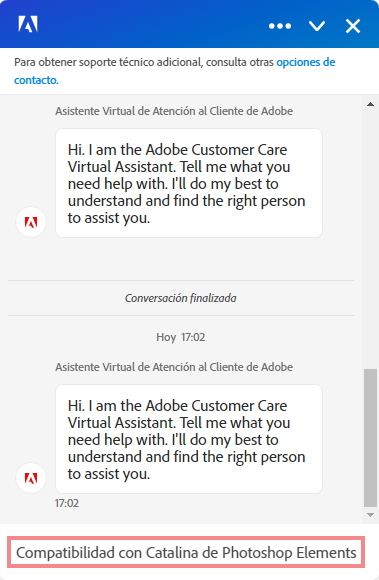Click the "Conversación finalizada" divider label

[180, 298]
